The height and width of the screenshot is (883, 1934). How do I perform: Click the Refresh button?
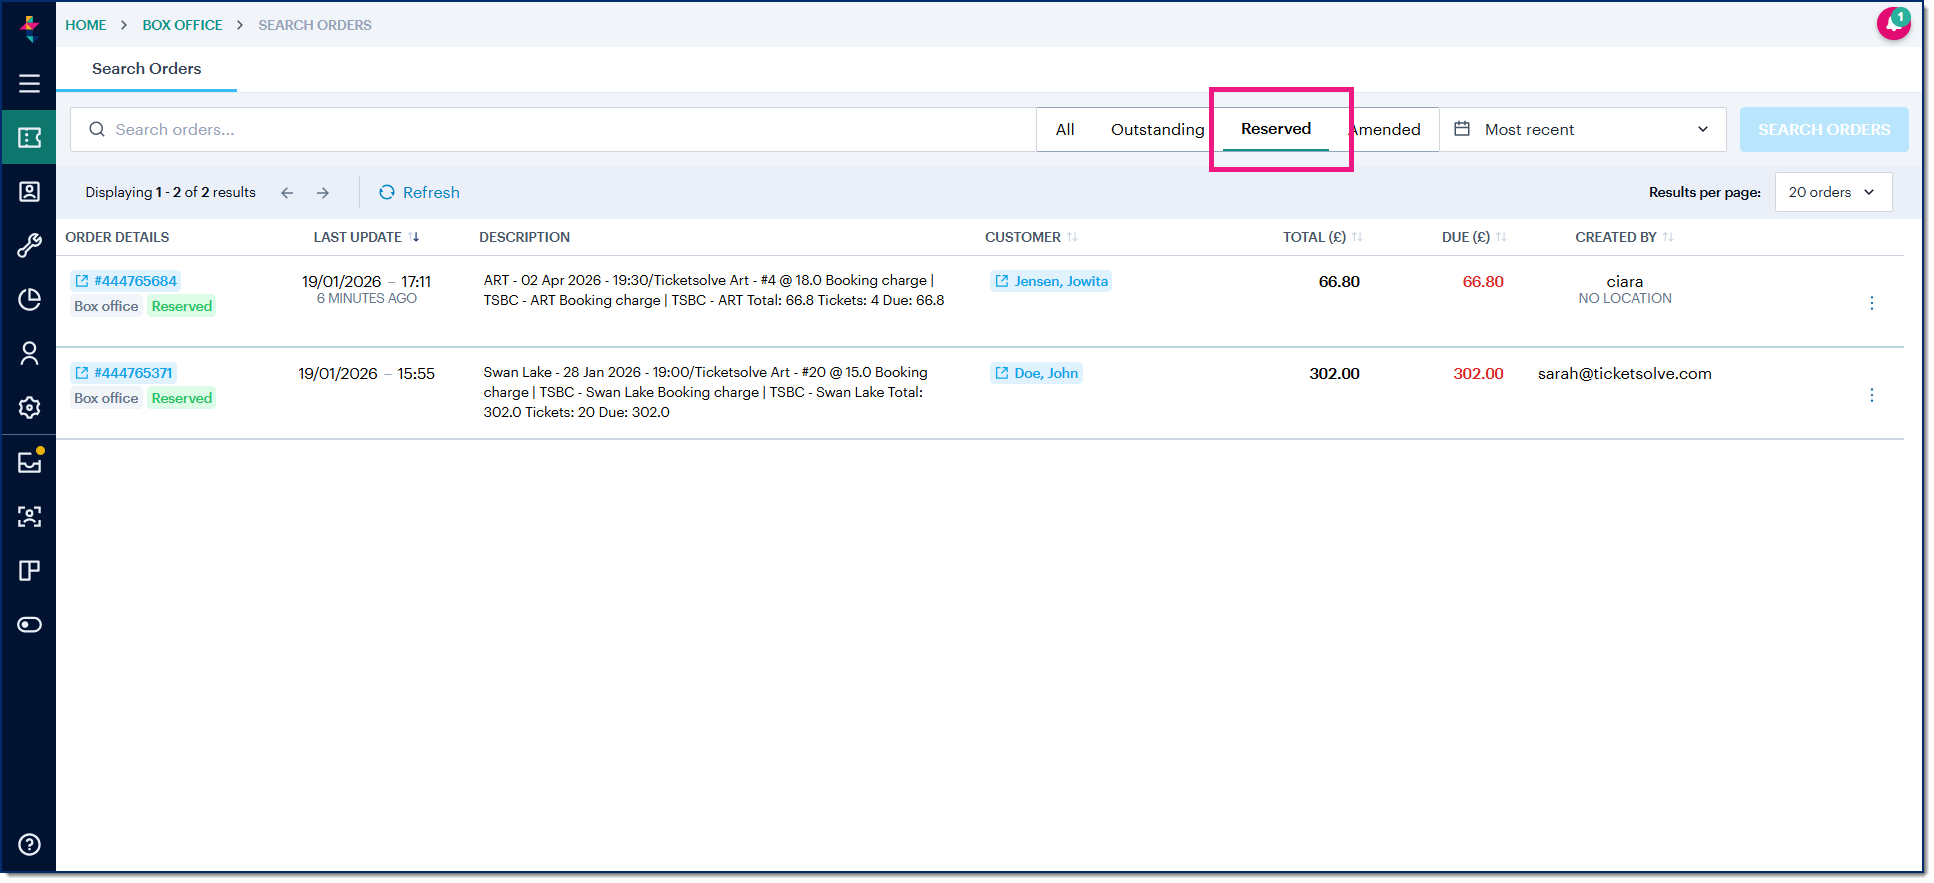pyautogui.click(x=419, y=192)
